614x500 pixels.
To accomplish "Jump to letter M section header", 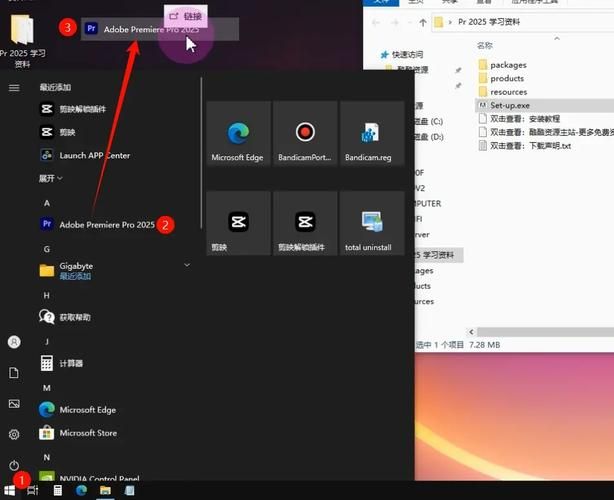I will [x=47, y=388].
